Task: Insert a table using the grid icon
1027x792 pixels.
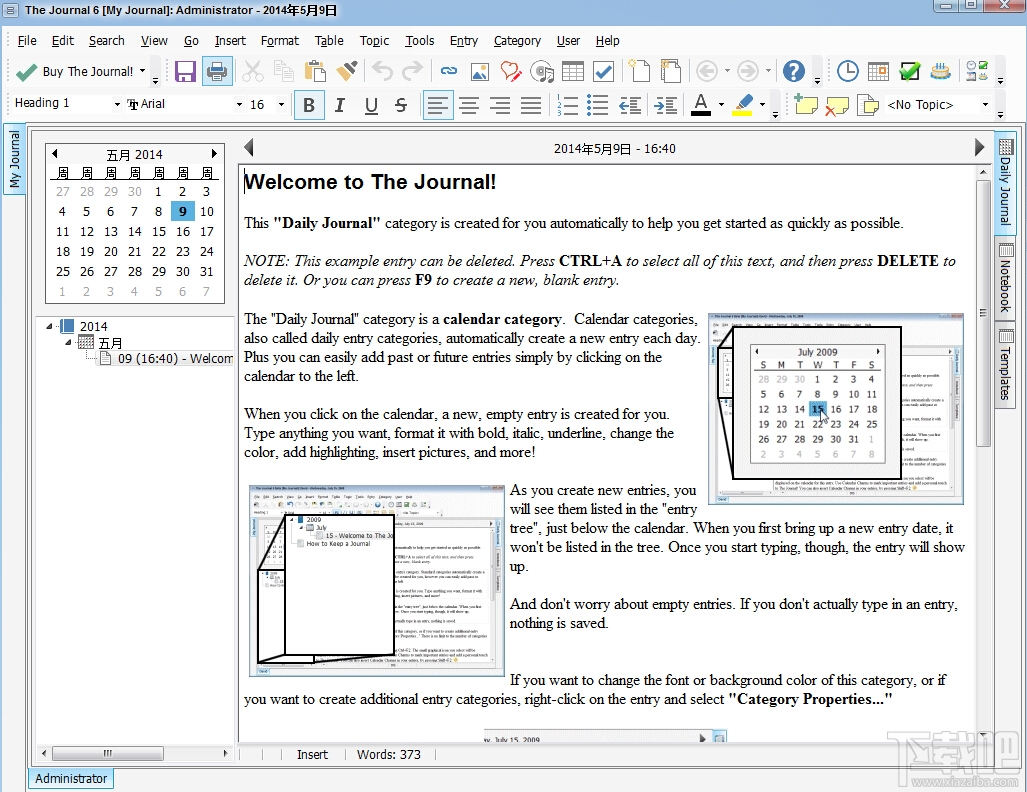Action: [573, 71]
